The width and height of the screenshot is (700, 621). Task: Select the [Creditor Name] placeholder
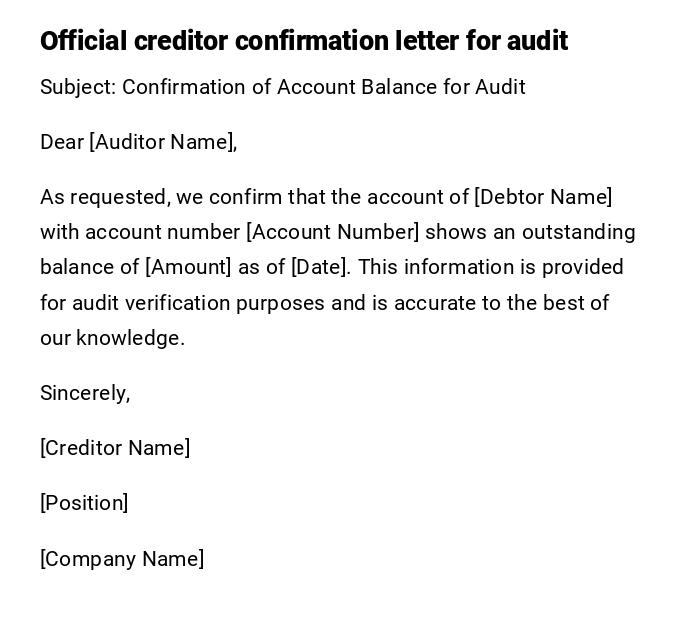(115, 448)
